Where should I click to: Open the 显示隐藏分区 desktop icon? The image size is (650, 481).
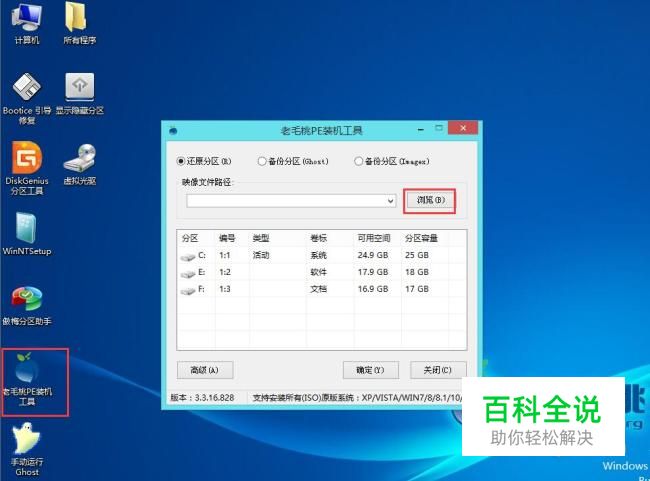click(x=80, y=94)
